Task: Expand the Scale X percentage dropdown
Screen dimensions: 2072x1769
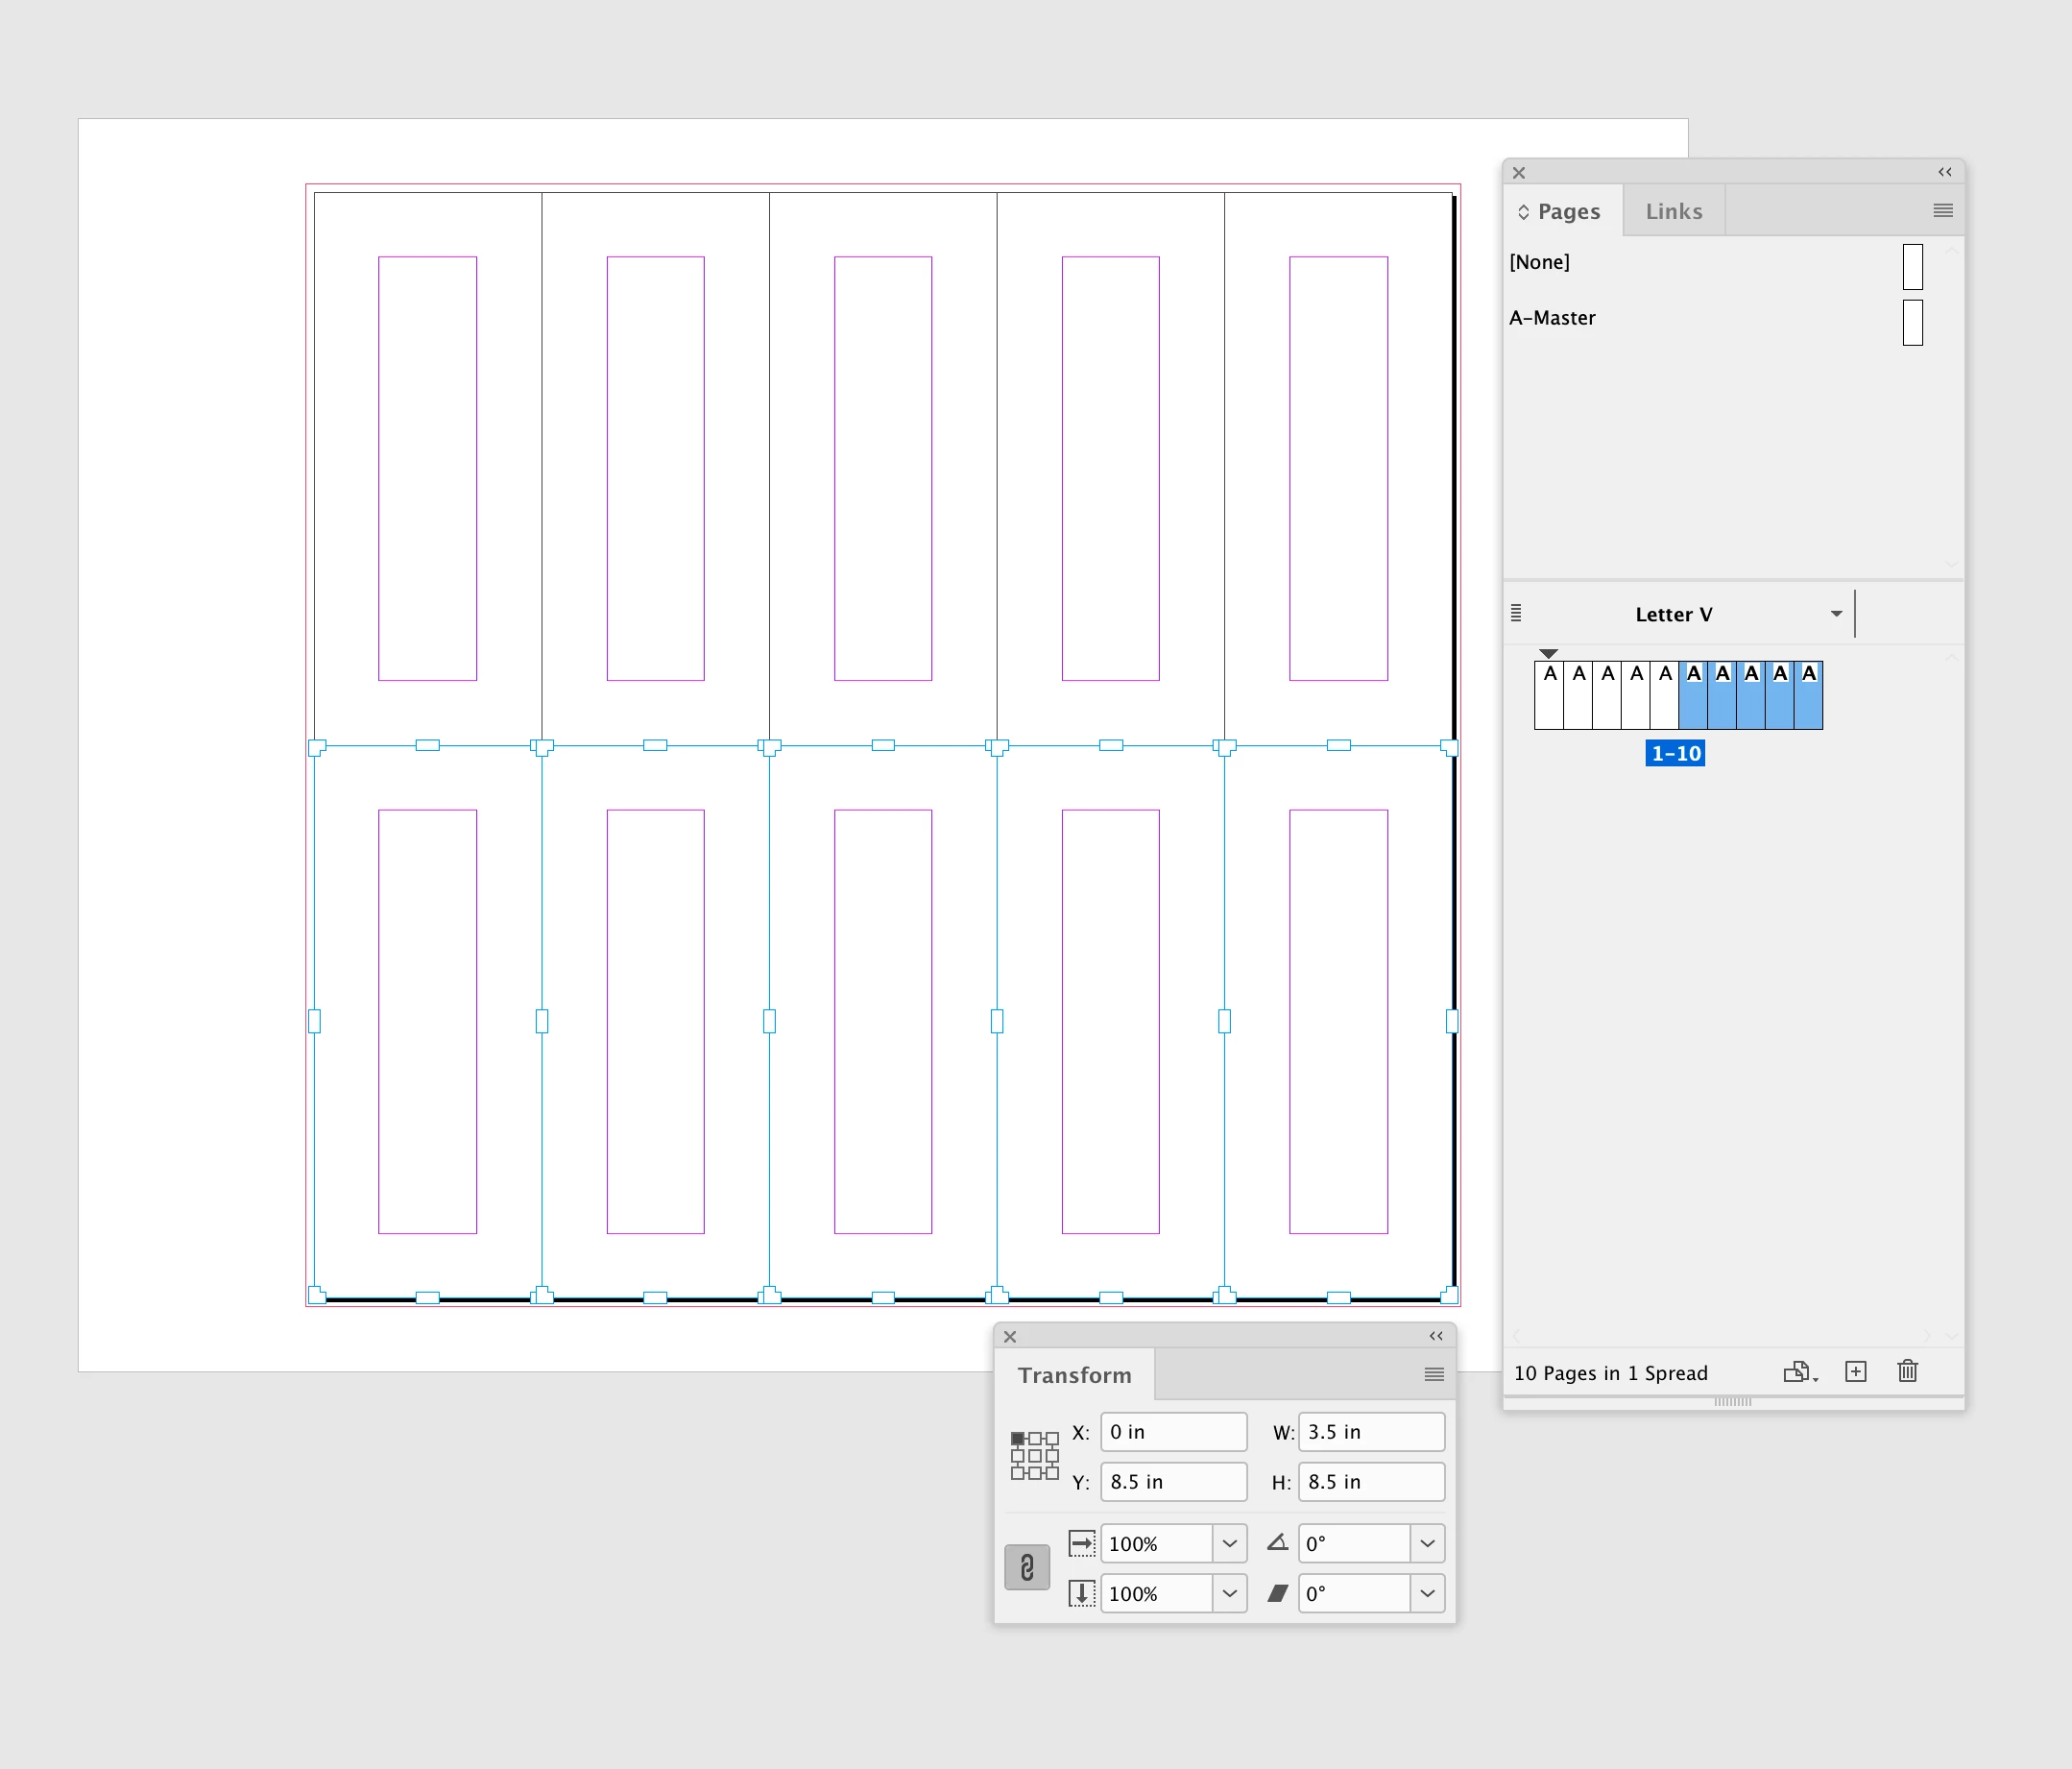Action: (x=1229, y=1543)
